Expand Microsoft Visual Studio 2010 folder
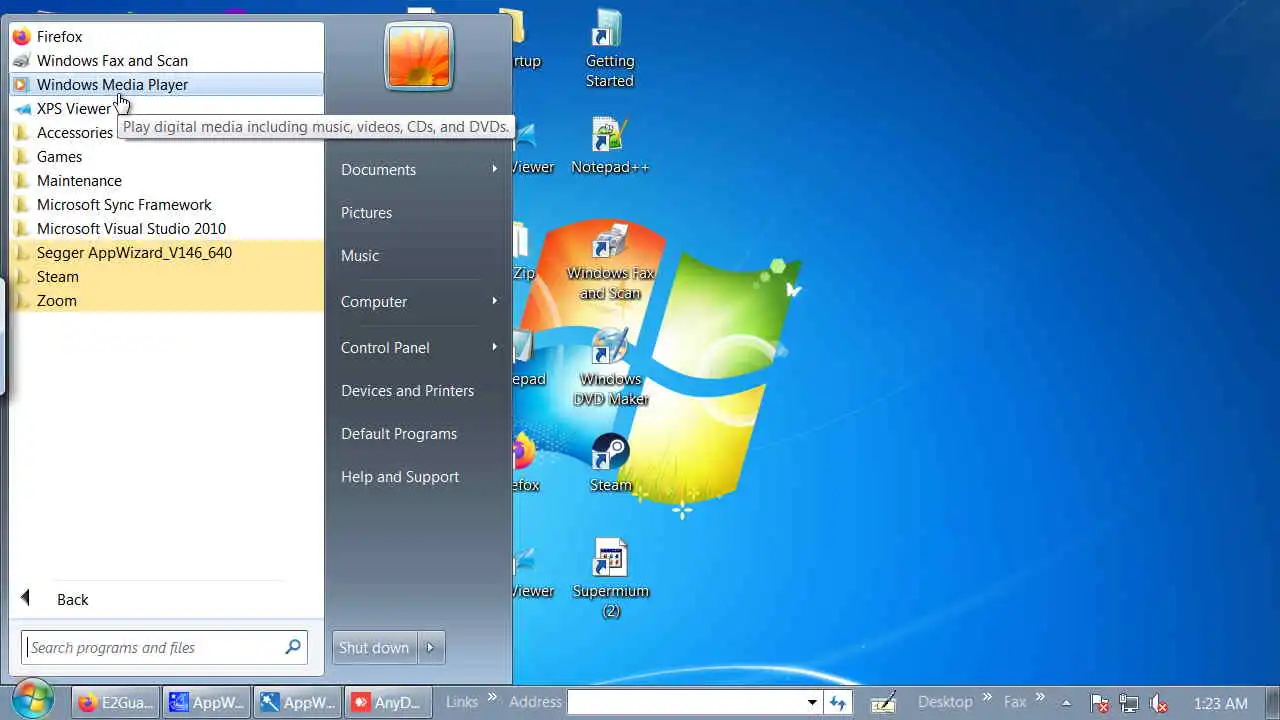Image resolution: width=1280 pixels, height=720 pixels. click(x=166, y=228)
